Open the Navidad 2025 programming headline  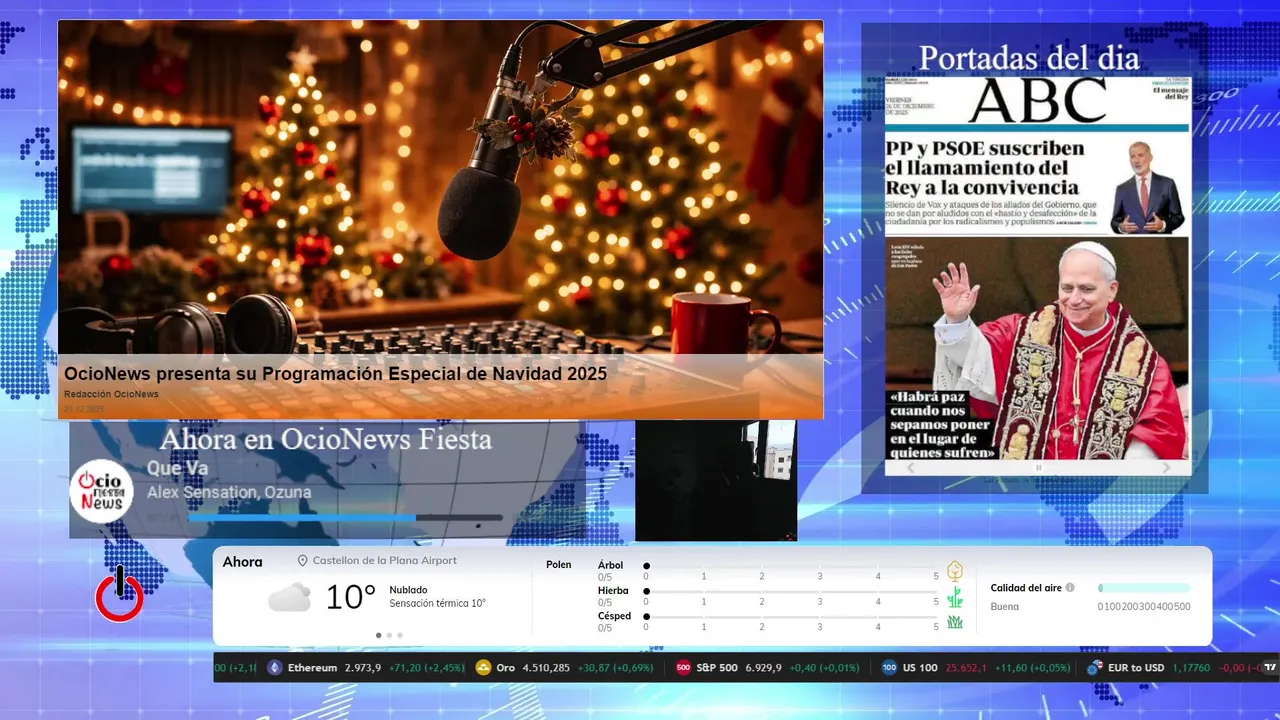coord(336,374)
